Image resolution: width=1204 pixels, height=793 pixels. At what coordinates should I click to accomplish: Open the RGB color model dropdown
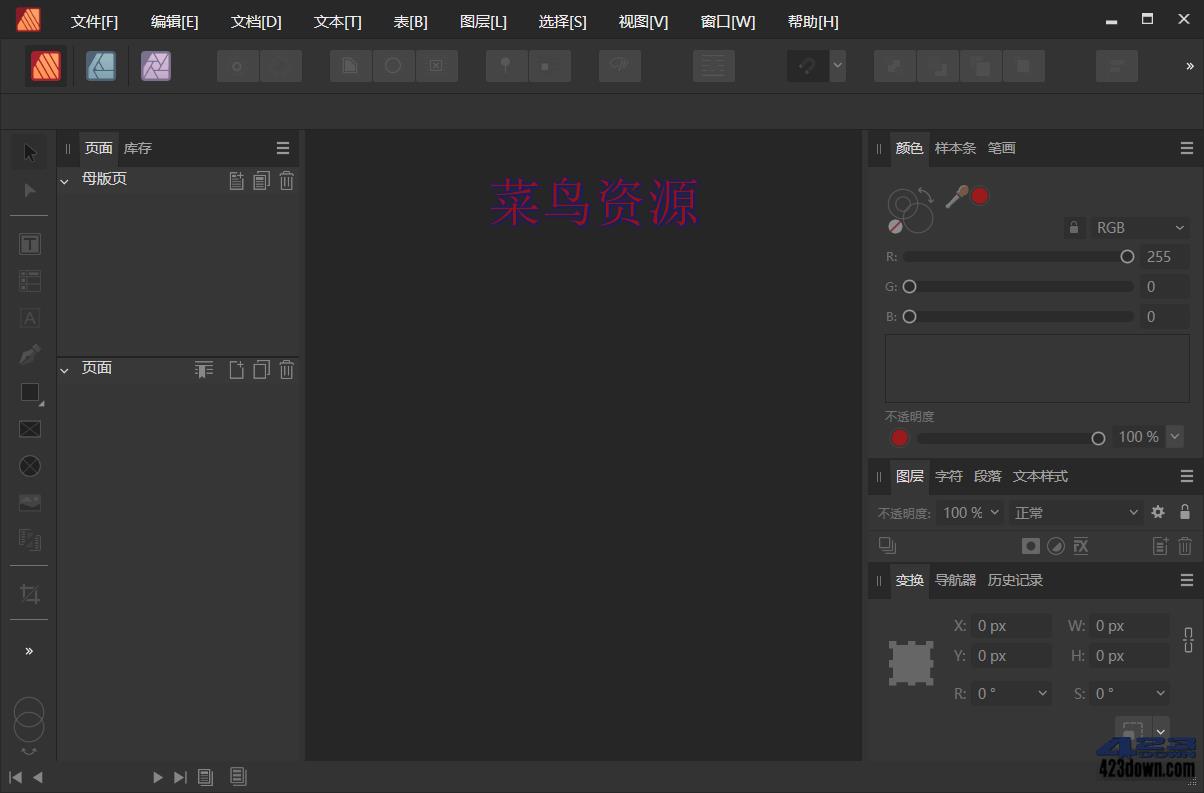tap(1140, 227)
